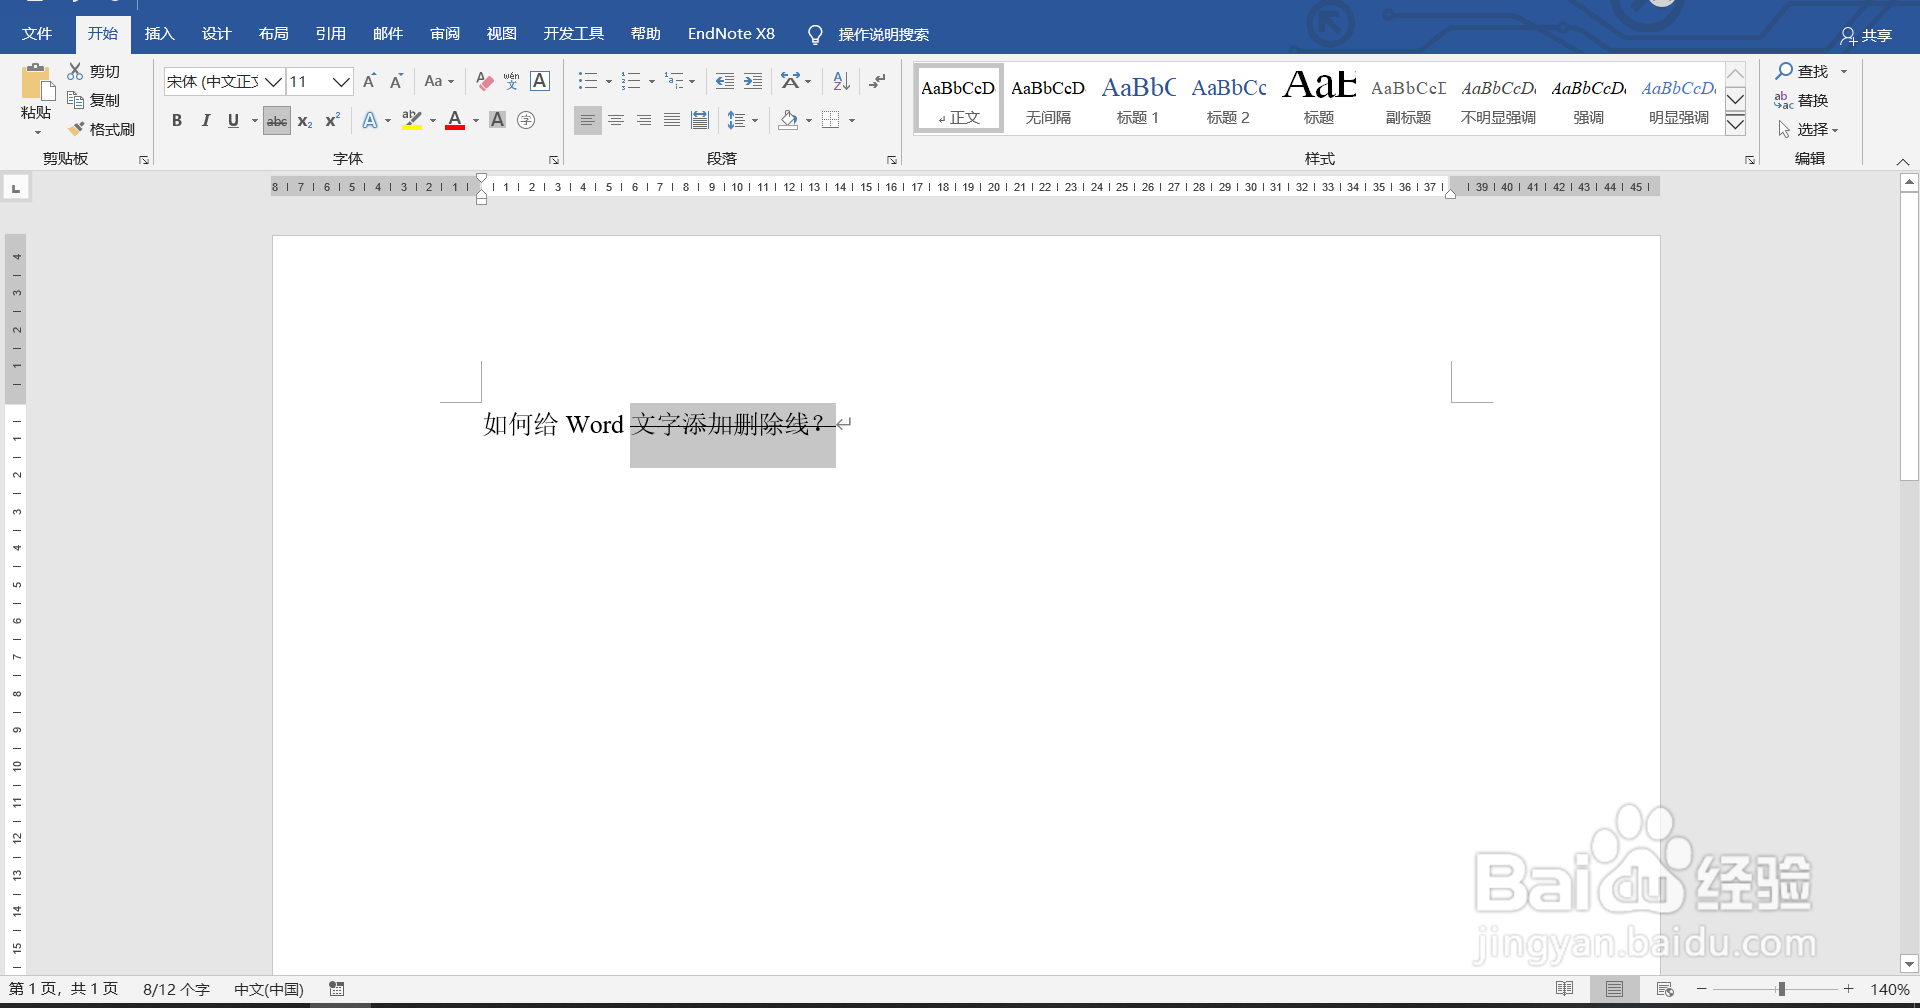
Task: Open the EndNote X8 ribbon tab
Action: [731, 33]
